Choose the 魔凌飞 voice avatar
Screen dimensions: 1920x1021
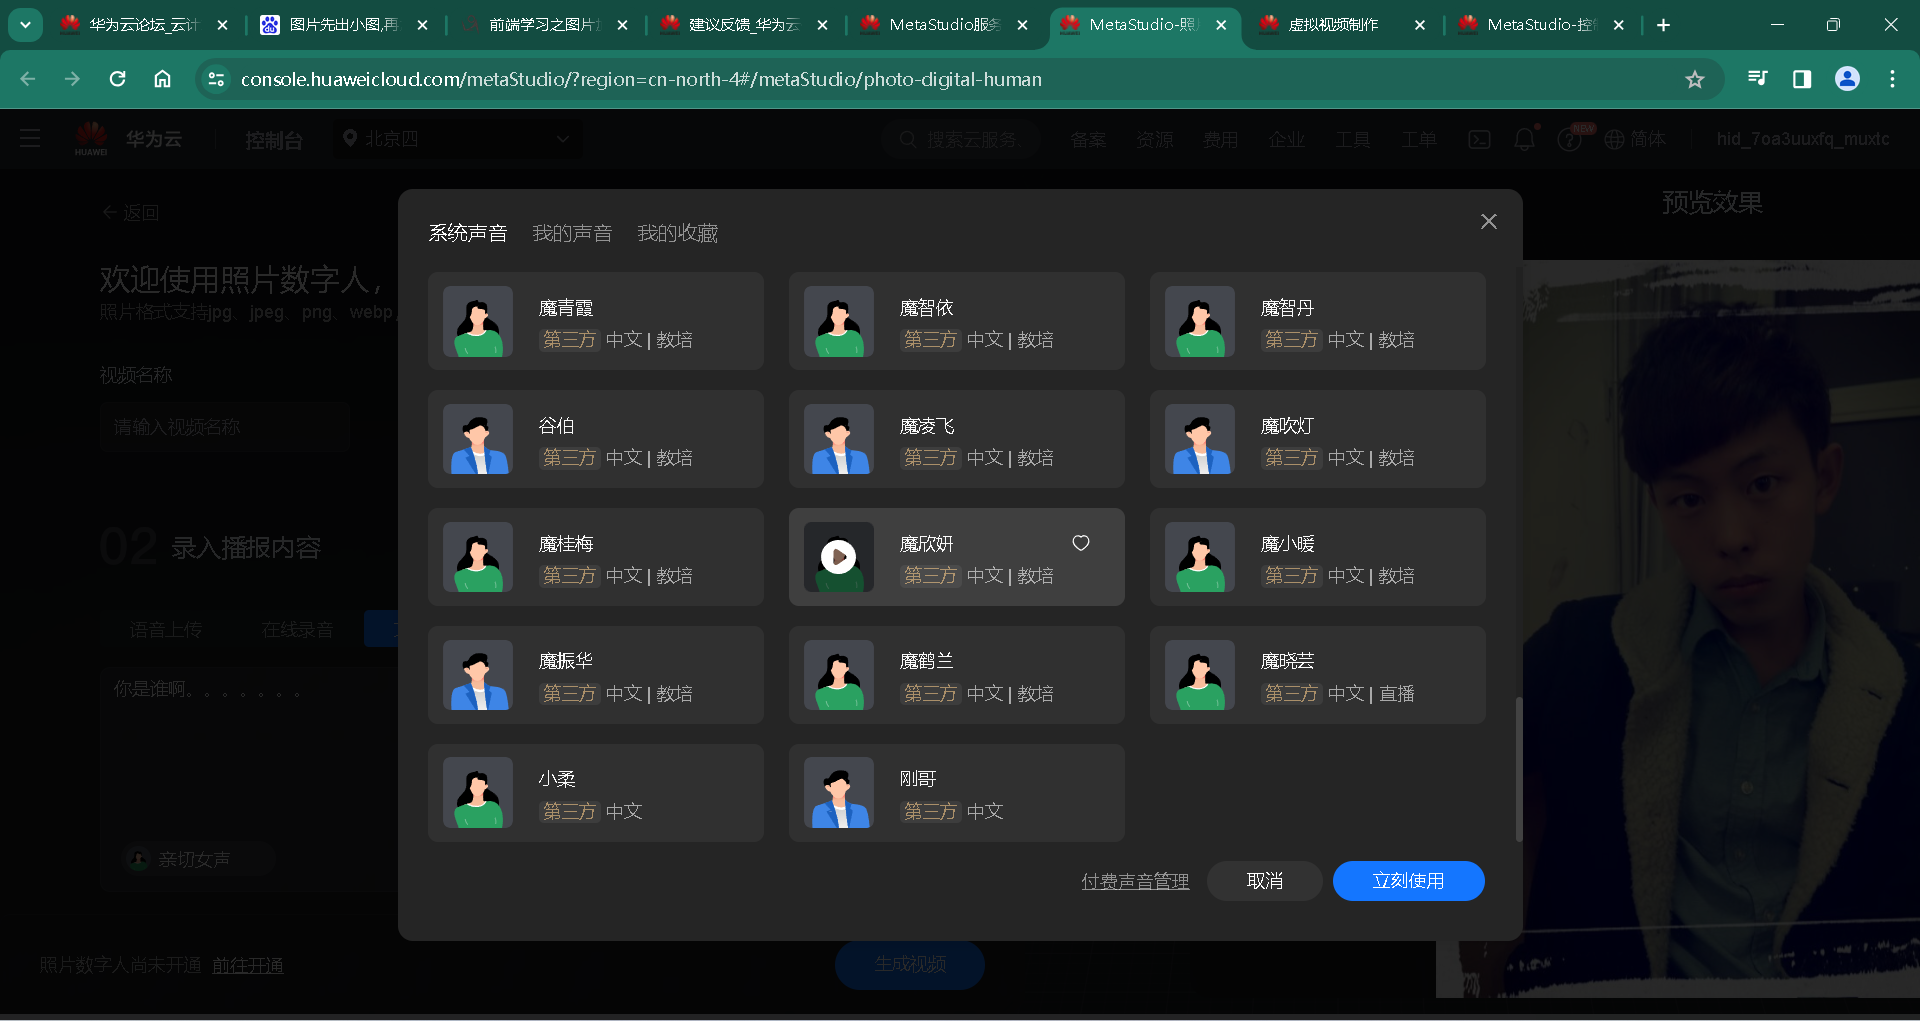[839, 439]
